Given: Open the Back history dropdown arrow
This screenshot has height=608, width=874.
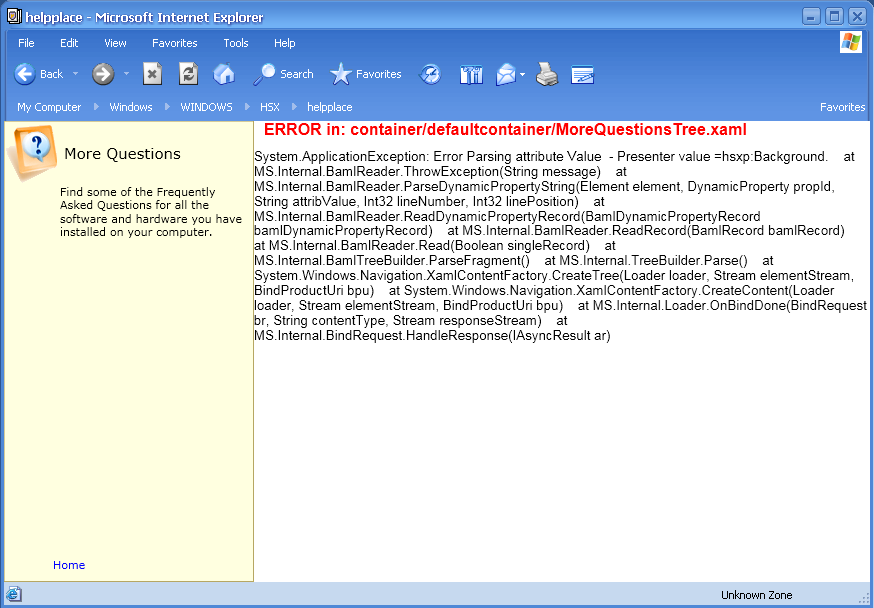Looking at the screenshot, I should [75, 74].
